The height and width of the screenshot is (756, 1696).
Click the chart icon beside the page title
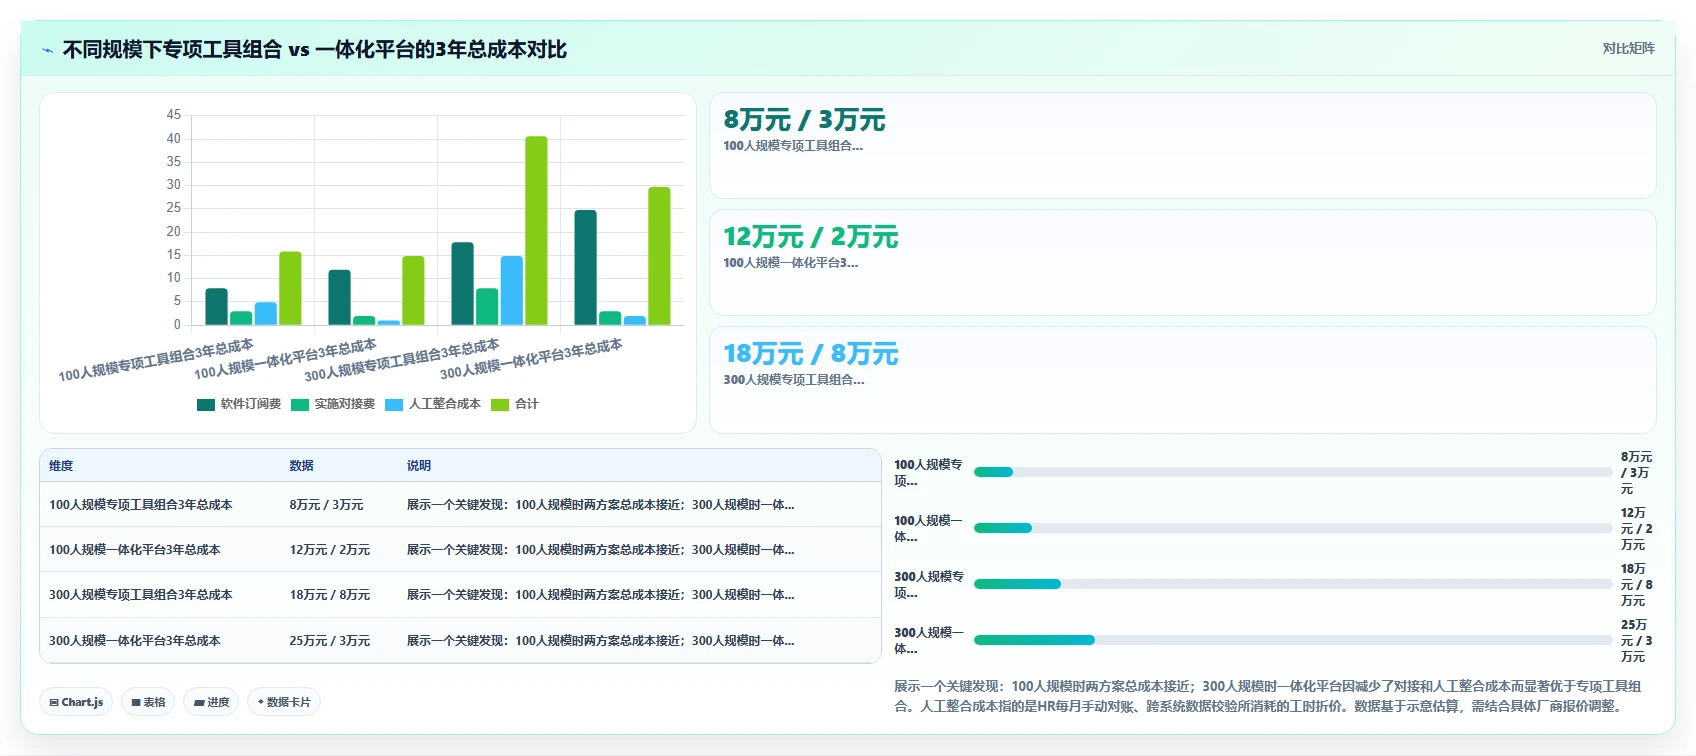tap(47, 50)
